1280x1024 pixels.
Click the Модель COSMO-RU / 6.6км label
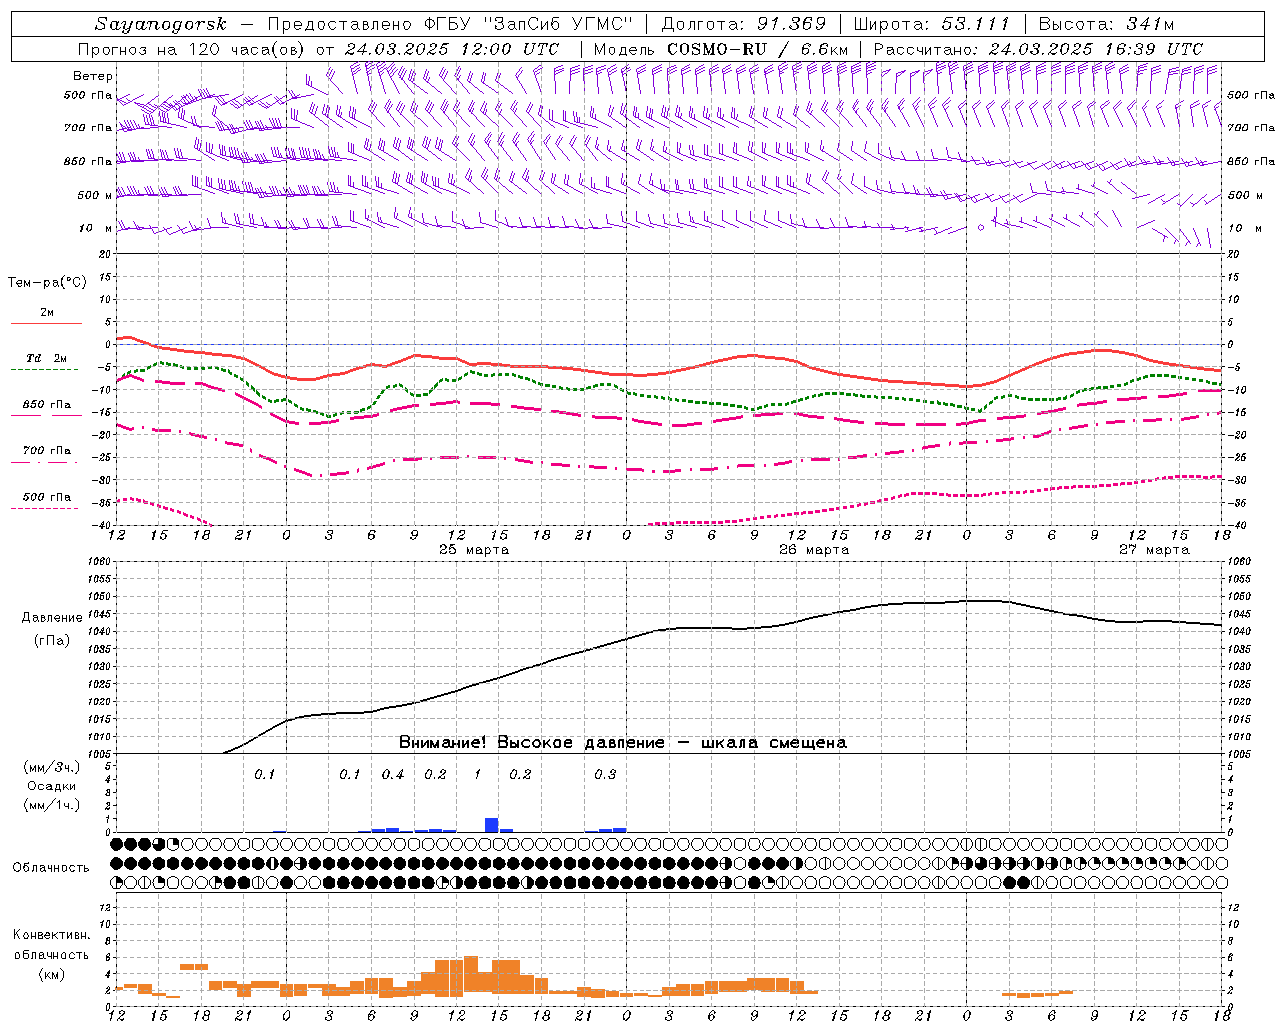click(x=720, y=49)
